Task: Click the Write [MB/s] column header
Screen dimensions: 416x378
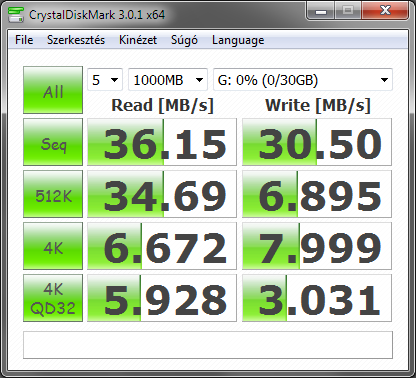Action: click(x=318, y=105)
